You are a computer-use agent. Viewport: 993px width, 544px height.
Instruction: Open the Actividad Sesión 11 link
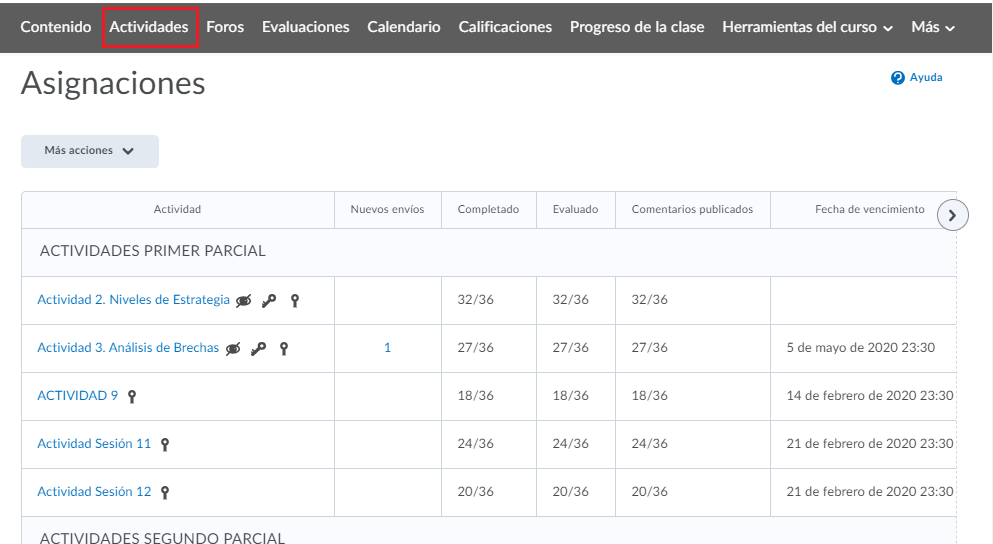pyautogui.click(x=94, y=443)
